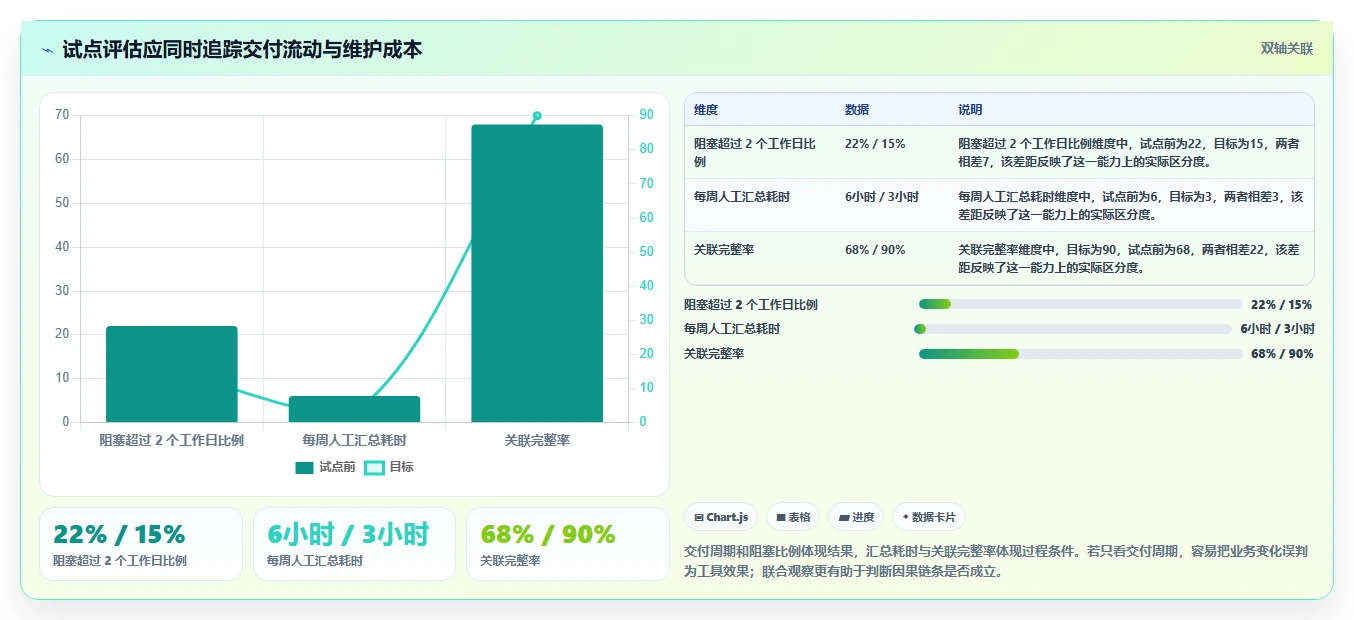Click the 6小时 / 3小时 value in table
The image size is (1354, 620).
tap(882, 197)
